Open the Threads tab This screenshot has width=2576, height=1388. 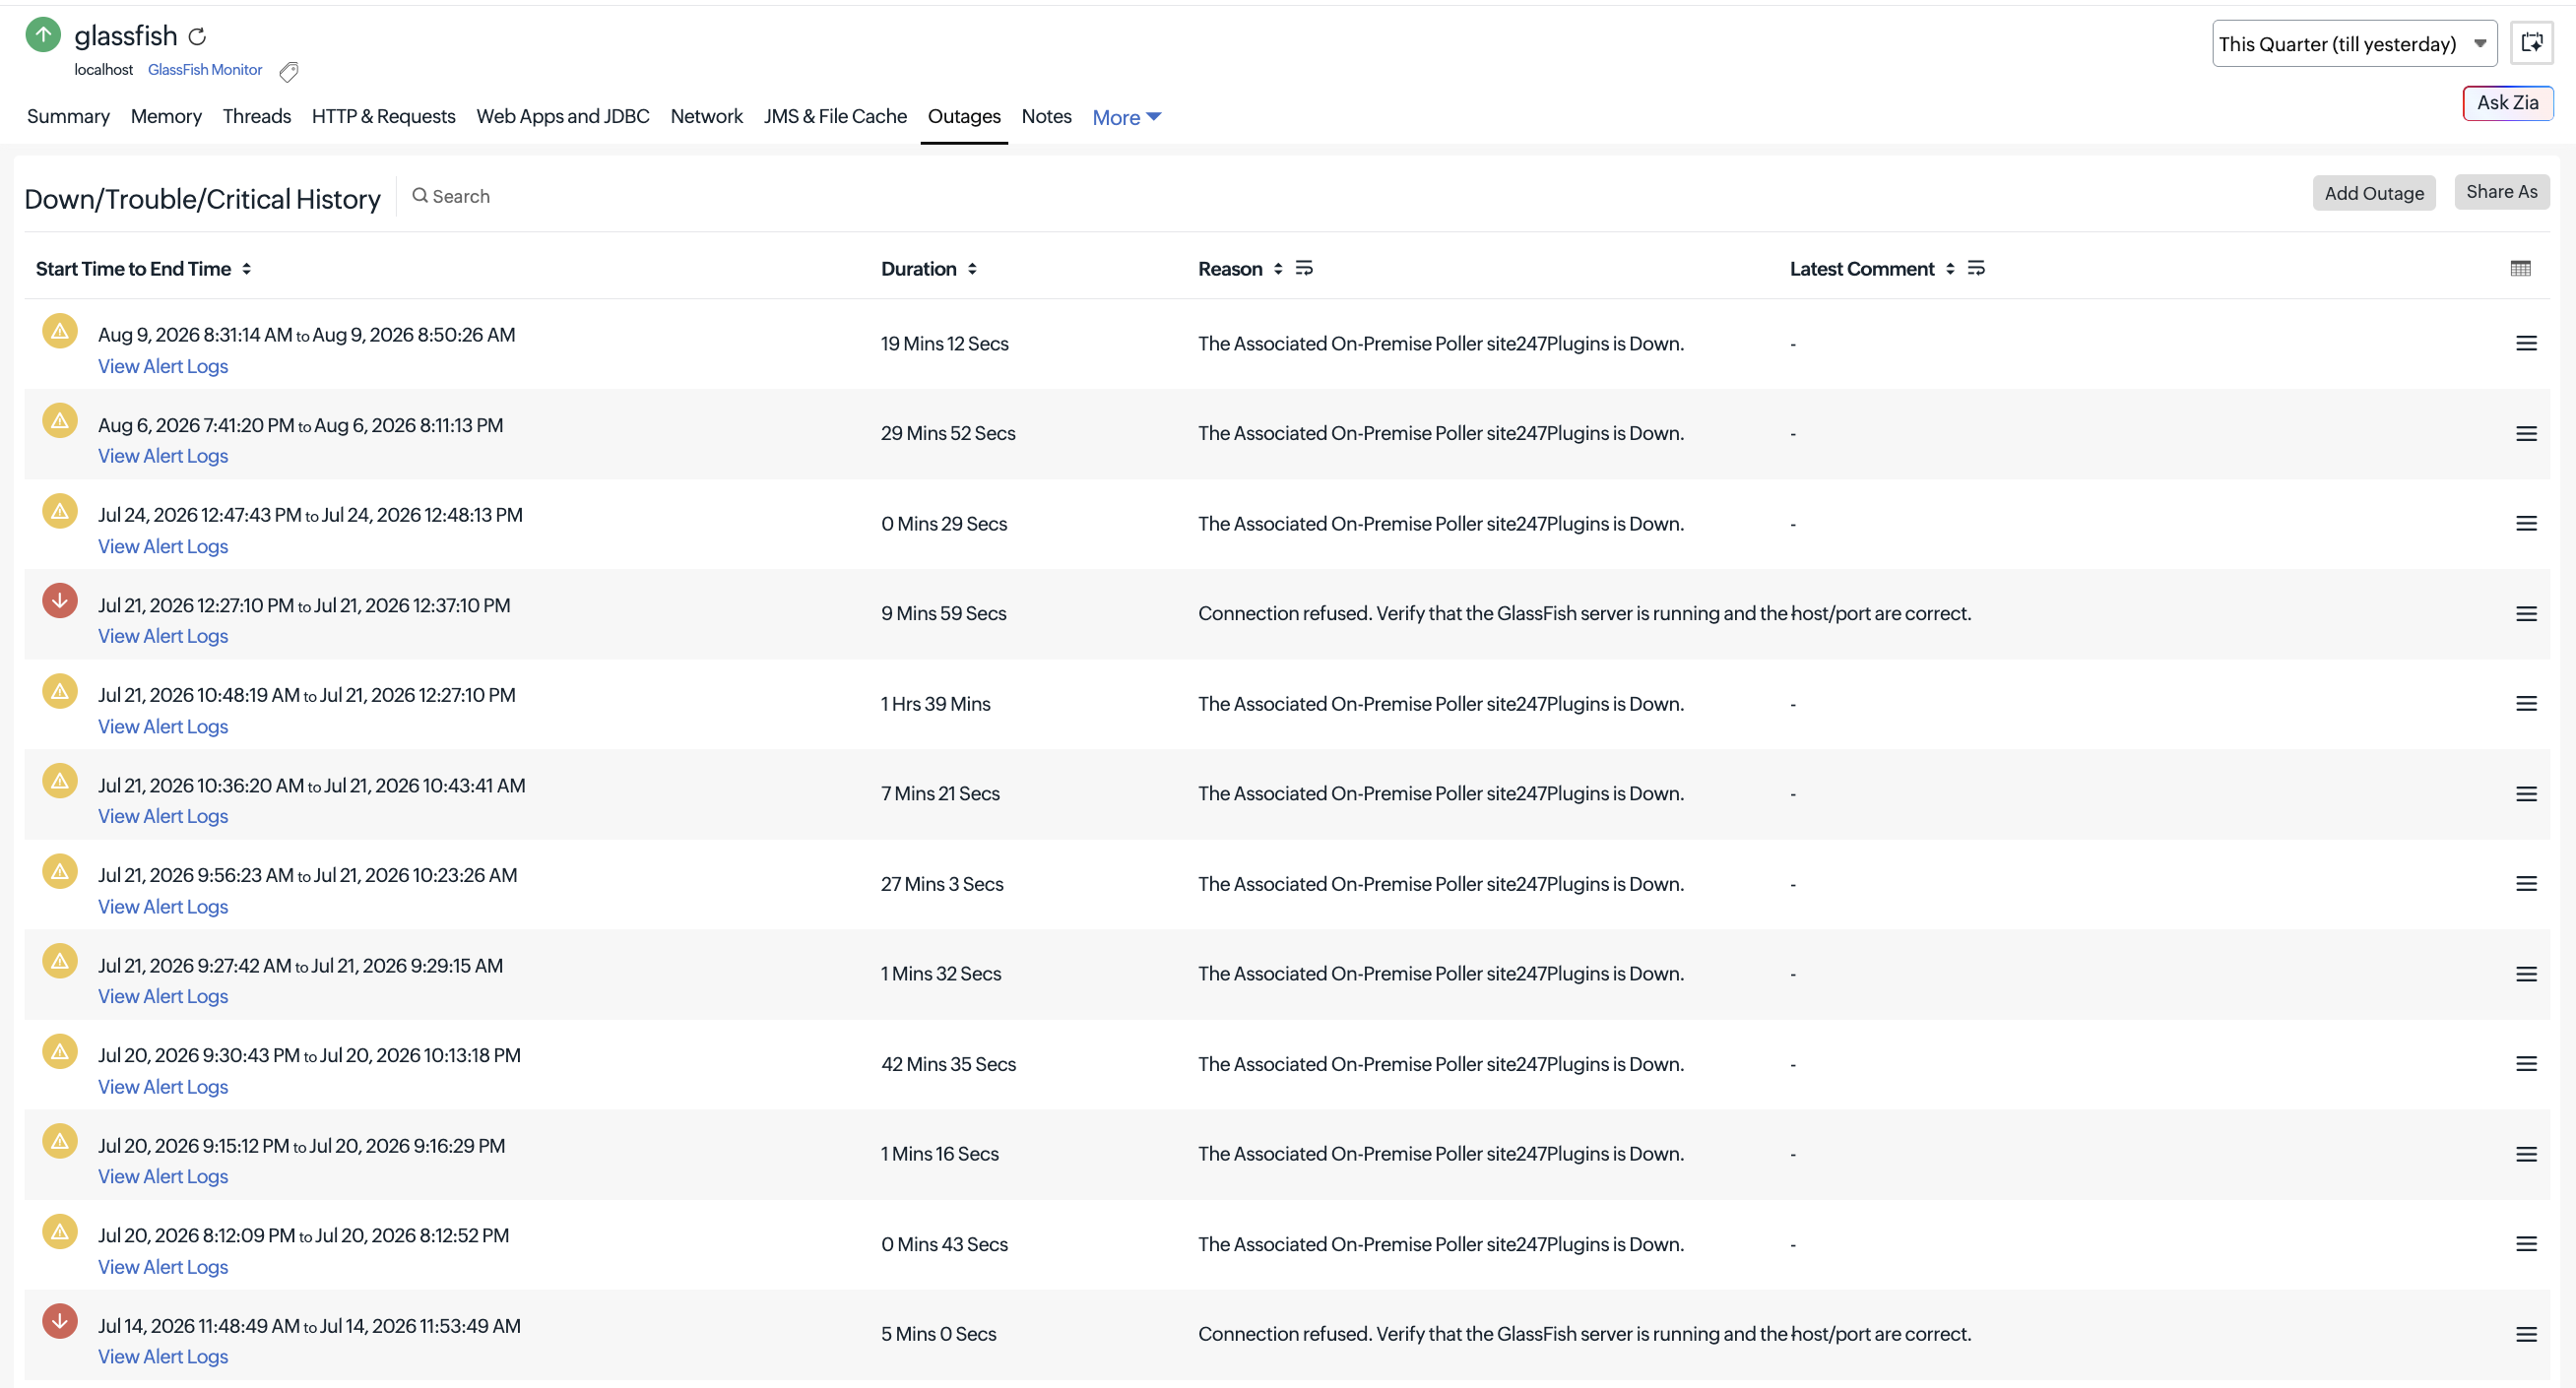[x=257, y=116]
